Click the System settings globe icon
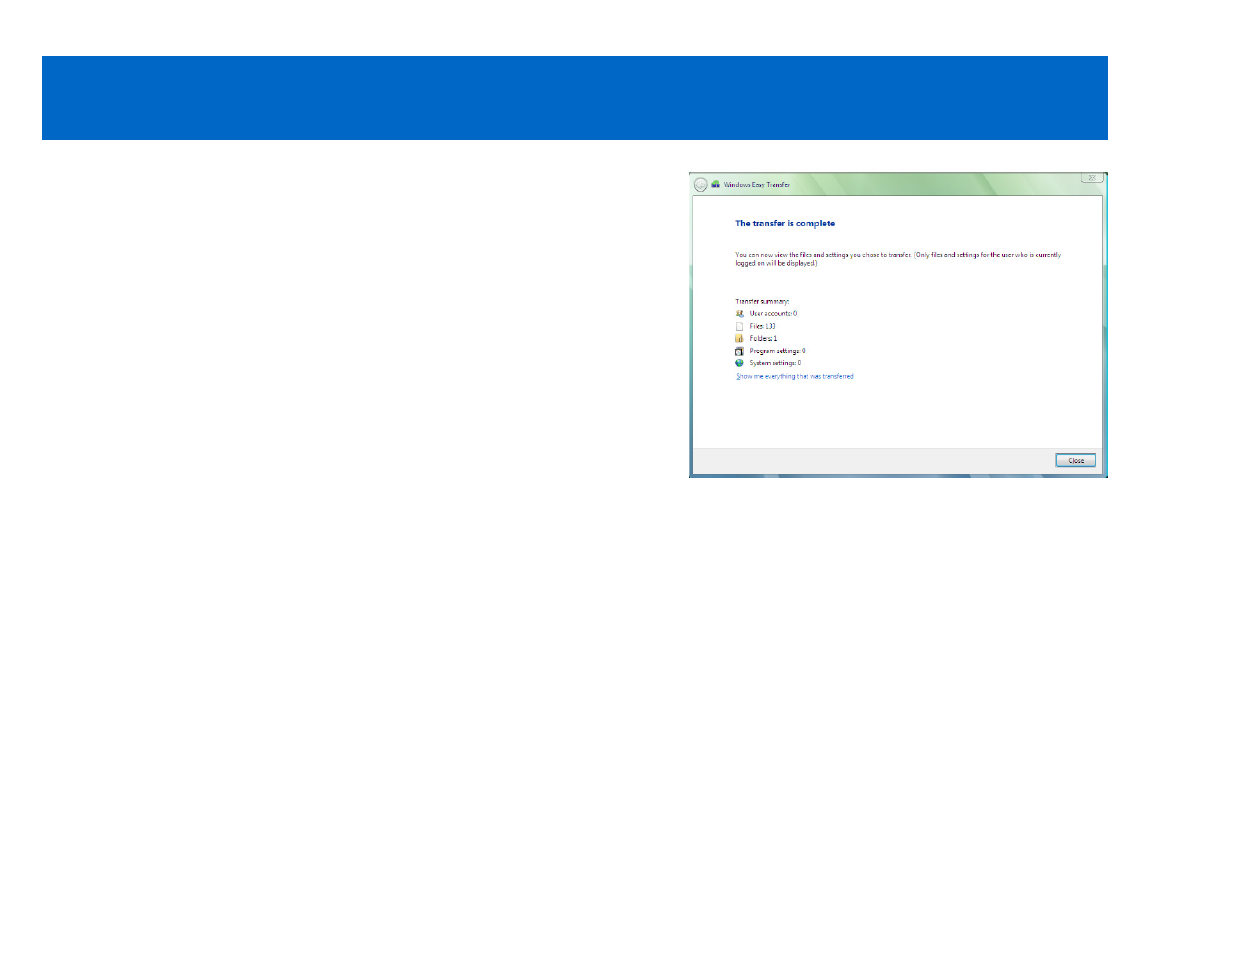 [x=740, y=363]
